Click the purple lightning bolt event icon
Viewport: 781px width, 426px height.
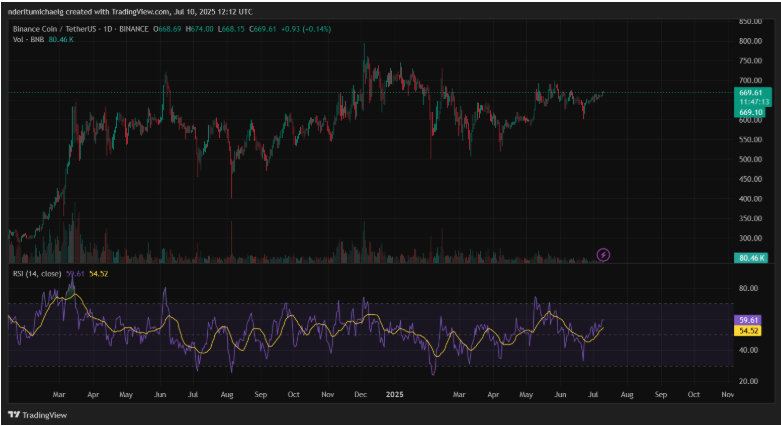[603, 255]
